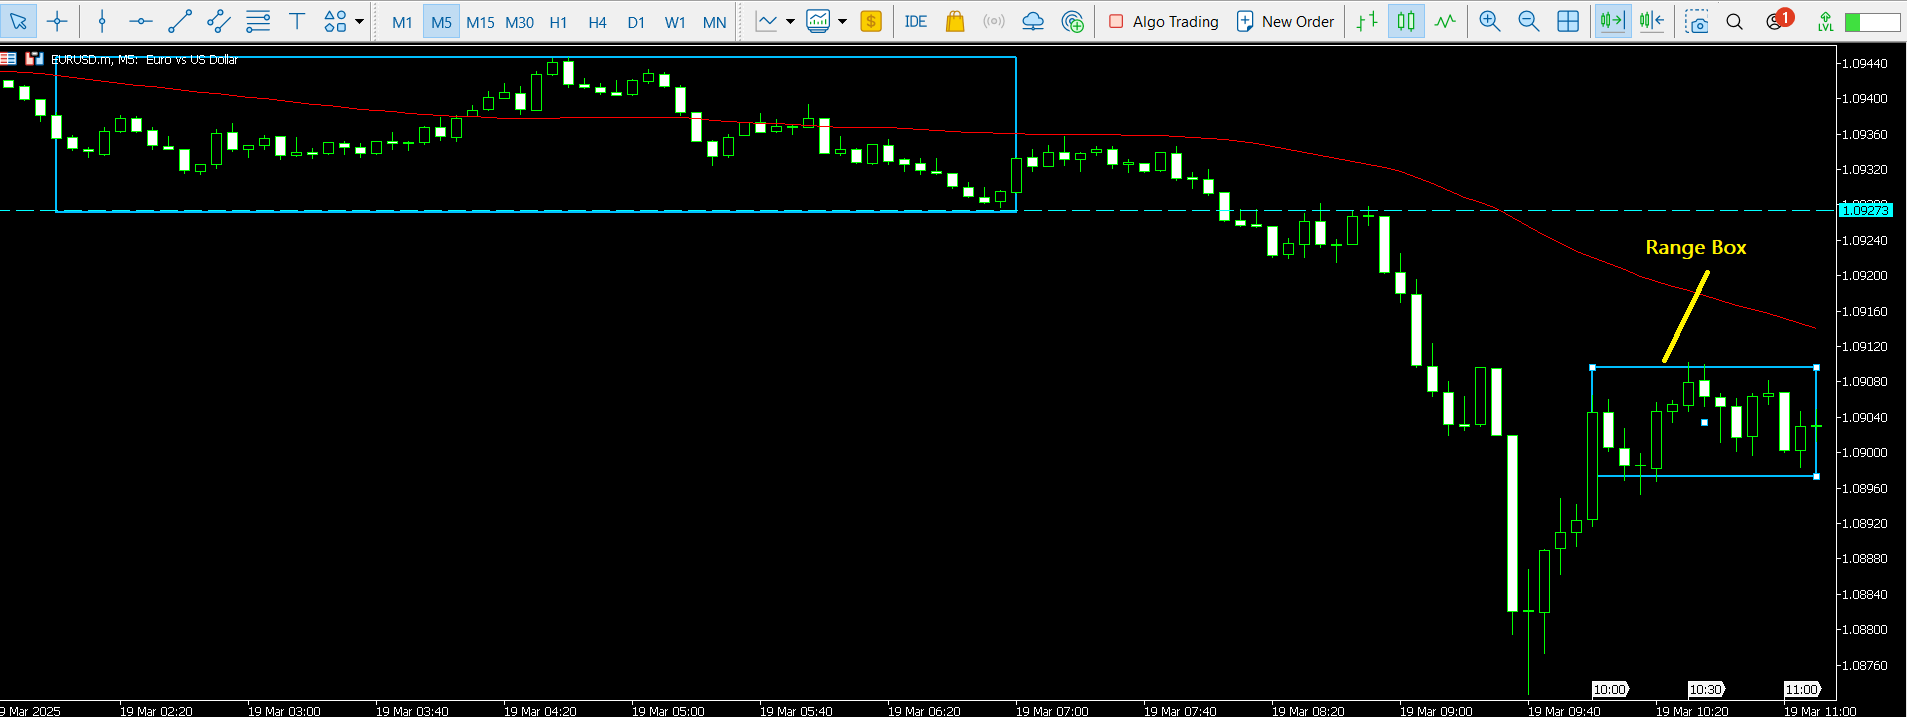This screenshot has width=1907, height=717.
Task: Choose the Fibonacci retracement tool
Action: 258,21
